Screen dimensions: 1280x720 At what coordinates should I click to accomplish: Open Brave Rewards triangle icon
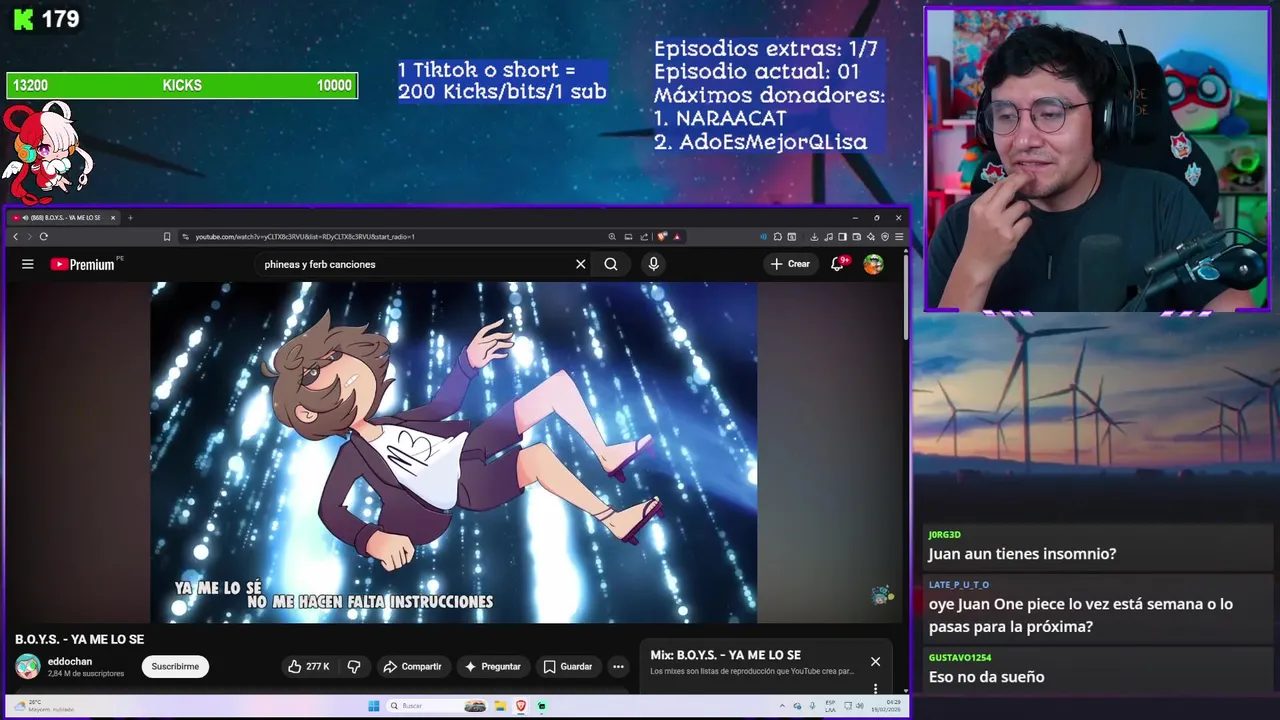coord(677,237)
